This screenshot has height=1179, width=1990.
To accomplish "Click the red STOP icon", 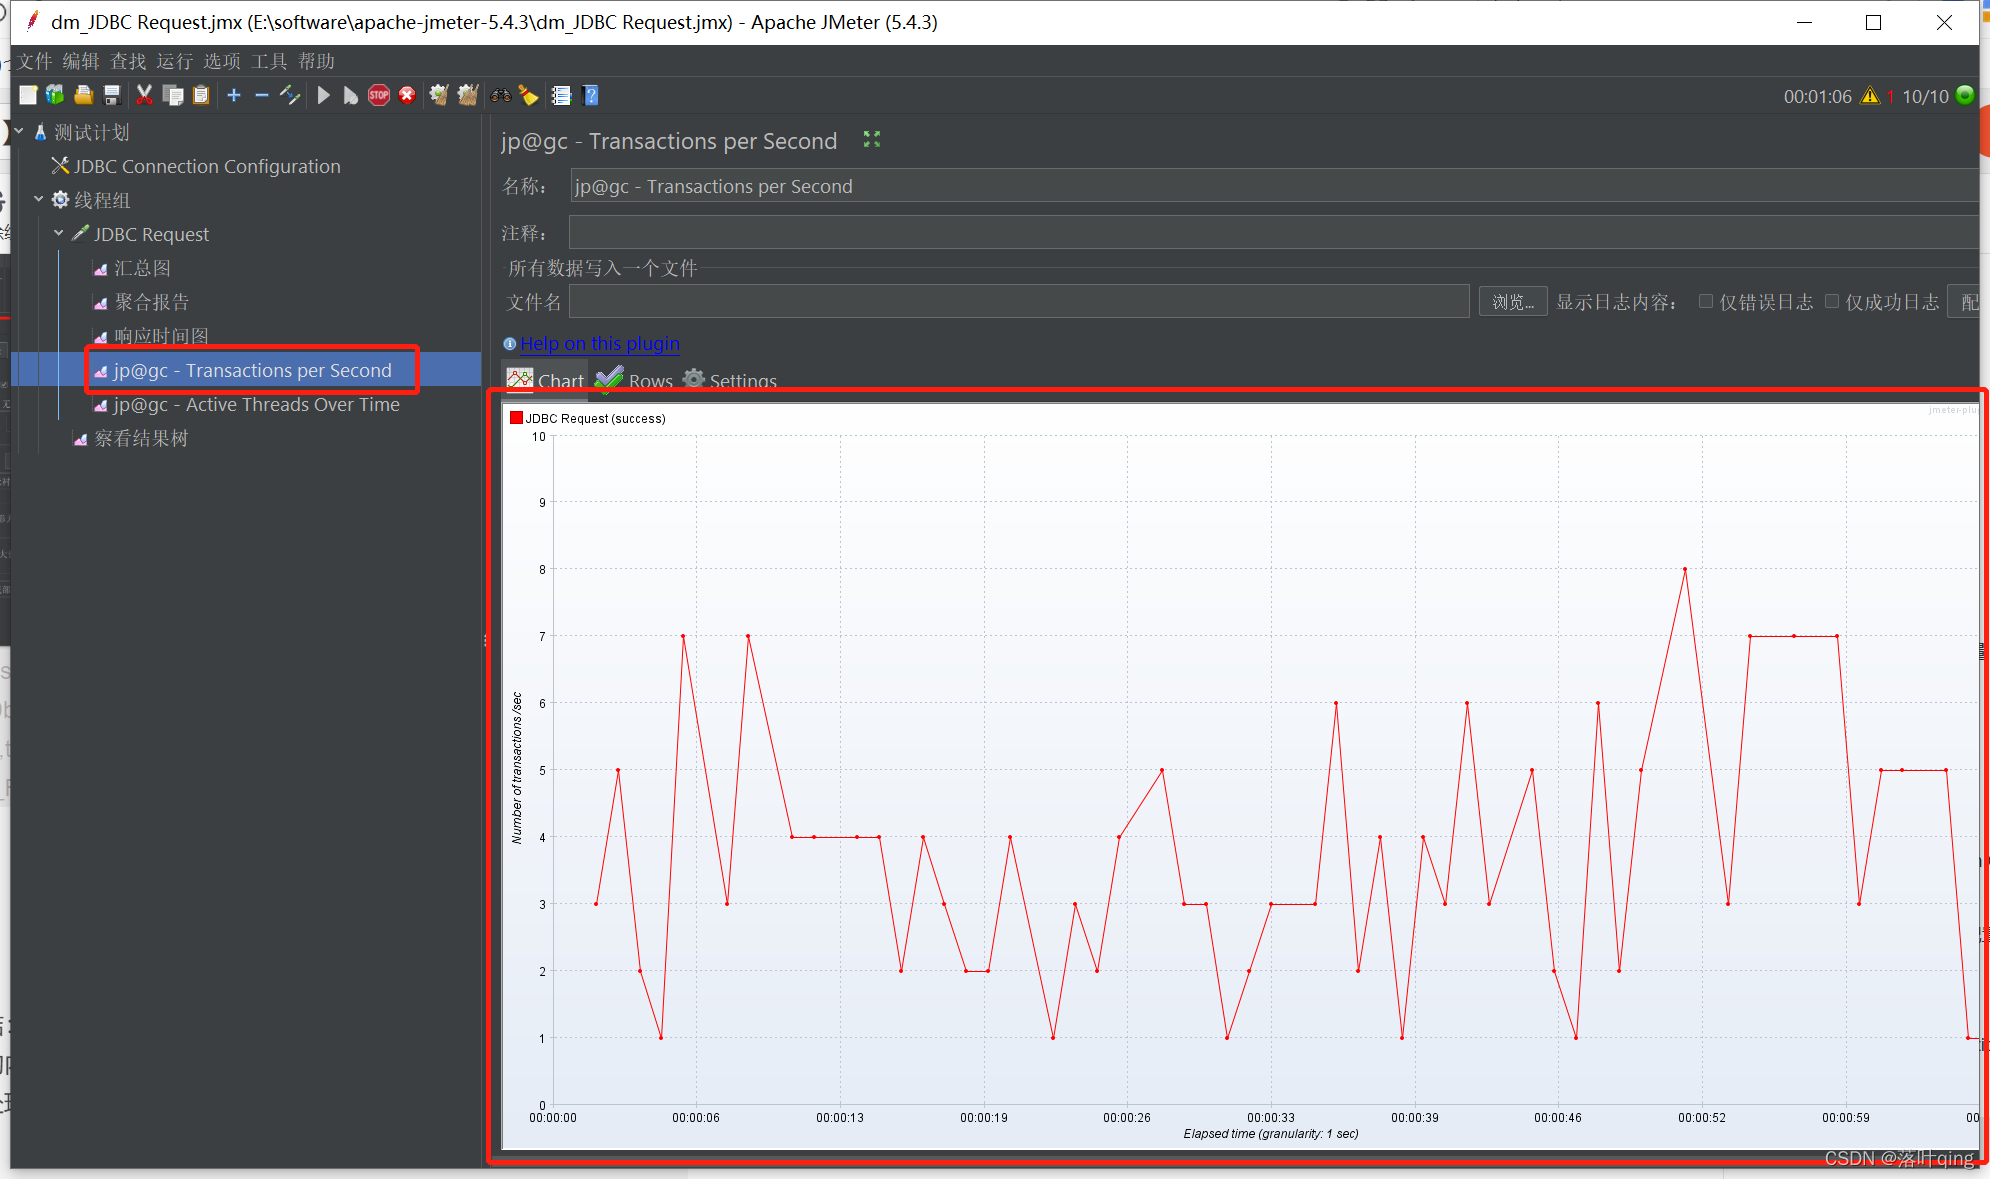I will click(x=379, y=96).
